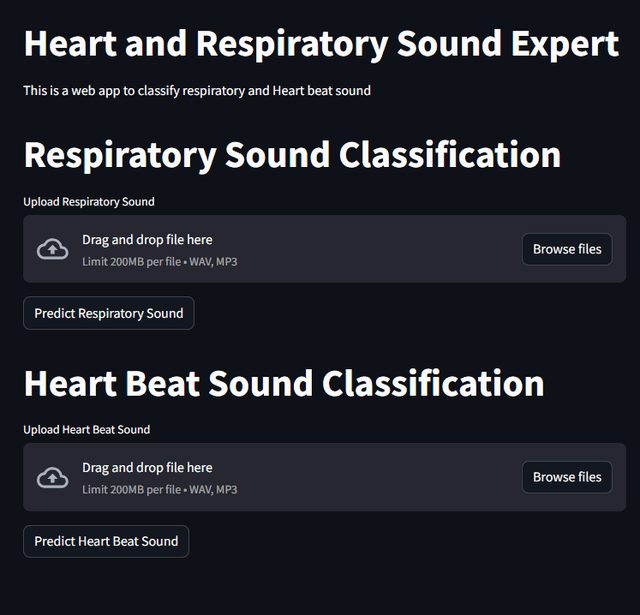Click the Upload Heart Beat Sound label
Screen dimensions: 640x615
pyautogui.click(x=87, y=430)
